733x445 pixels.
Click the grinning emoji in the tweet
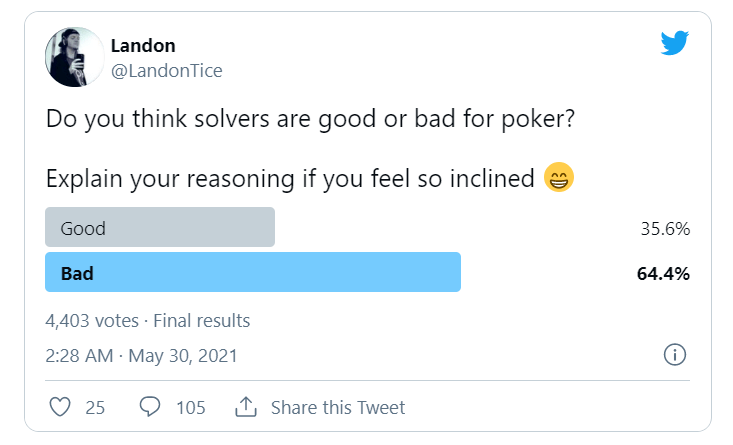coord(559,178)
